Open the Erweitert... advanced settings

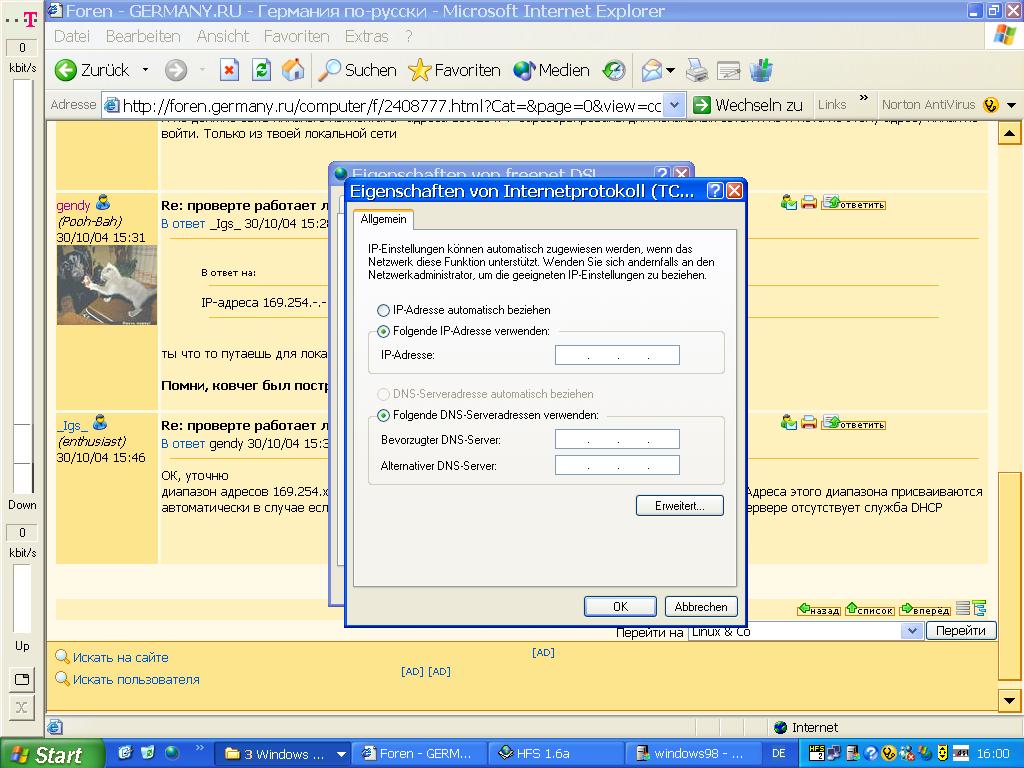point(680,506)
